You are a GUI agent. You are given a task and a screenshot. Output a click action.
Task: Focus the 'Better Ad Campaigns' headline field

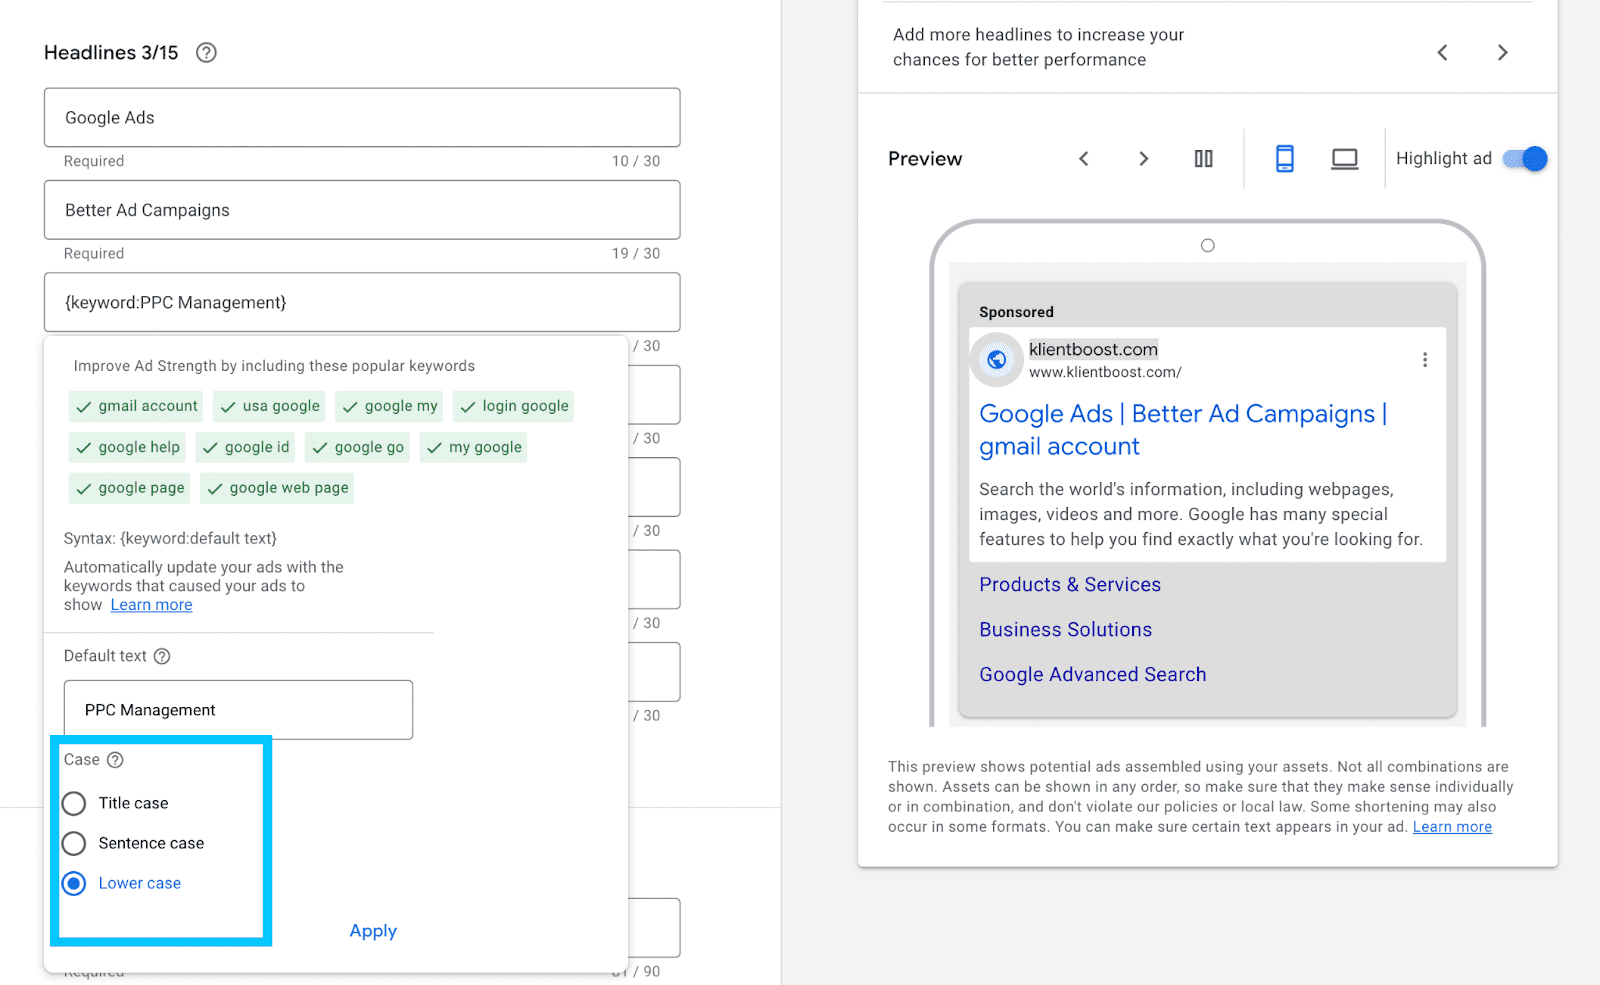(362, 210)
